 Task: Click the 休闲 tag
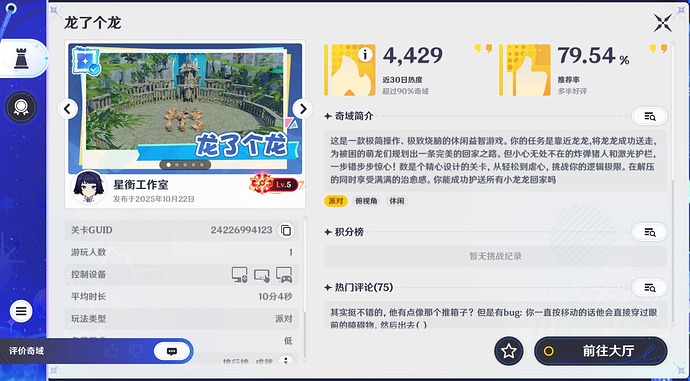[396, 201]
